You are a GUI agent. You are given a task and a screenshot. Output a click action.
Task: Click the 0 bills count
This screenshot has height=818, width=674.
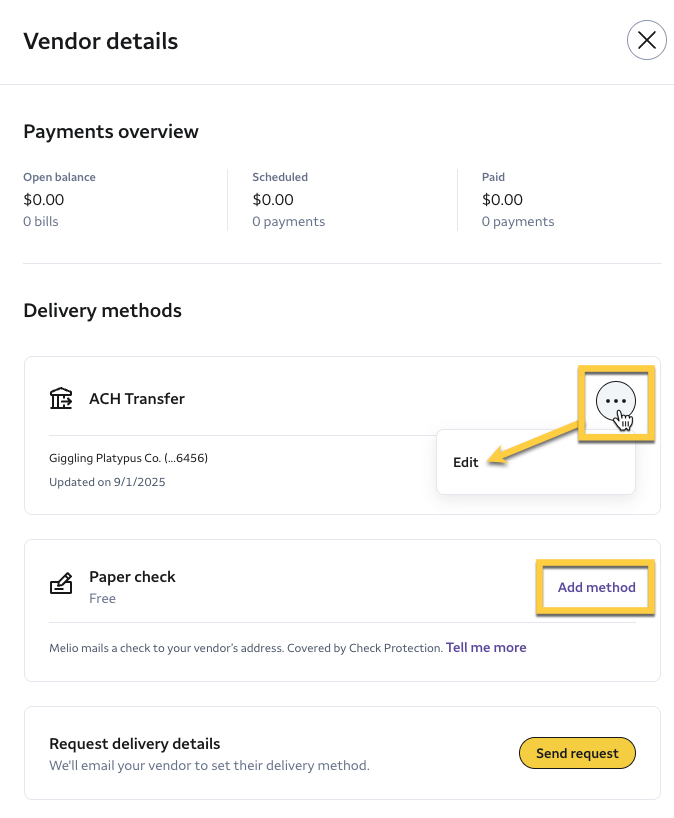pyautogui.click(x=41, y=222)
